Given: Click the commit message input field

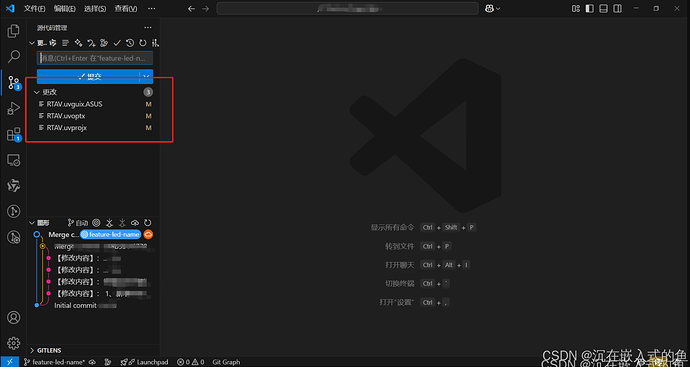Looking at the screenshot, I should (95, 58).
